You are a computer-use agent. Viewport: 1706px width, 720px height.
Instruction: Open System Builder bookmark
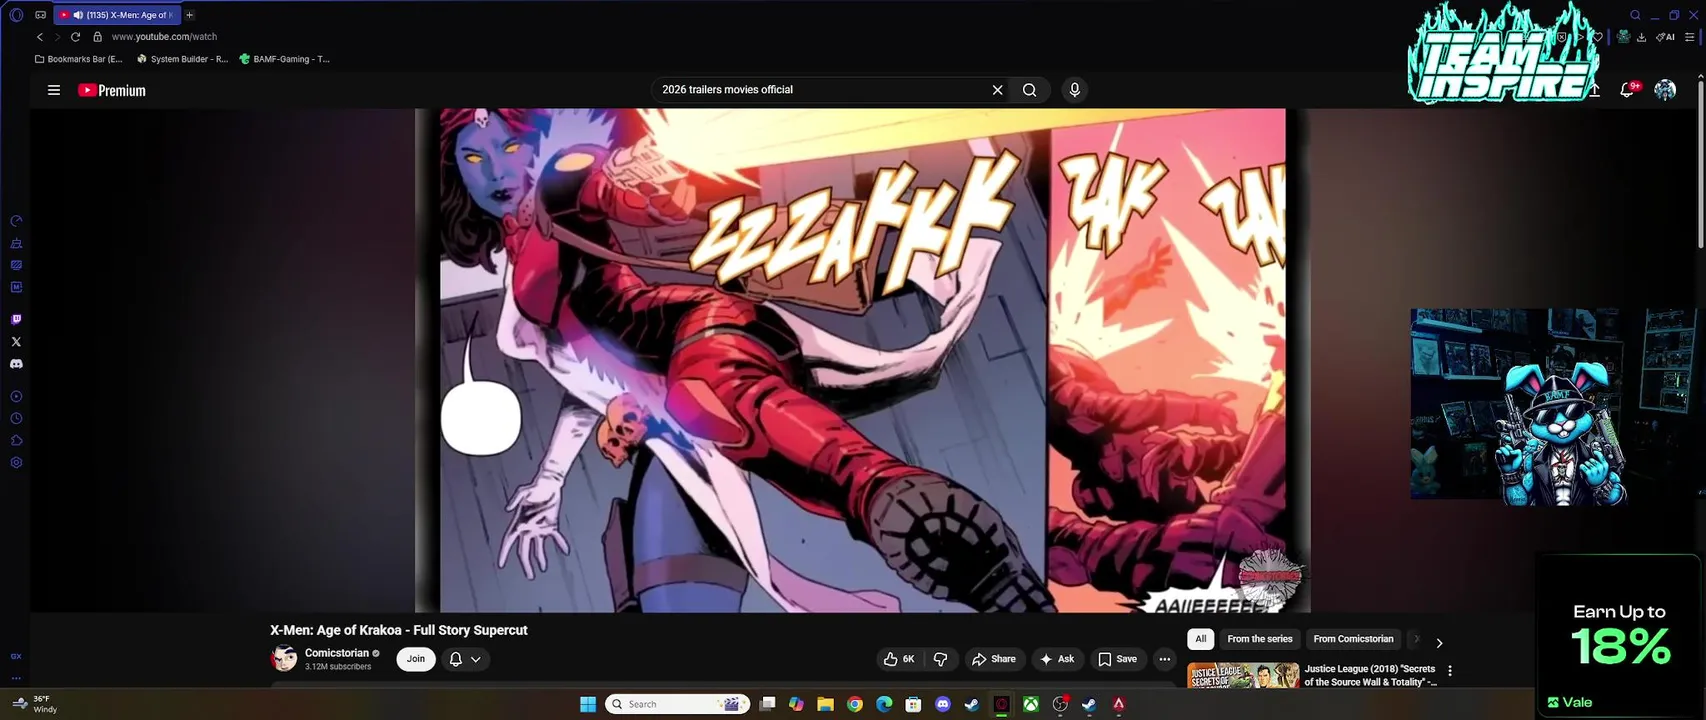(x=182, y=59)
